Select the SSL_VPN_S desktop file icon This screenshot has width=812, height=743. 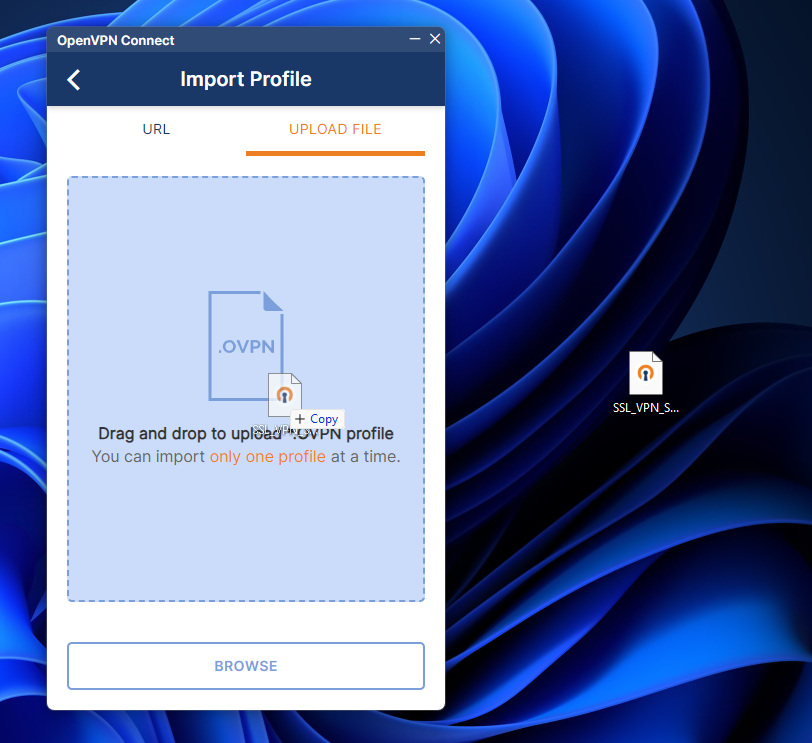646,374
